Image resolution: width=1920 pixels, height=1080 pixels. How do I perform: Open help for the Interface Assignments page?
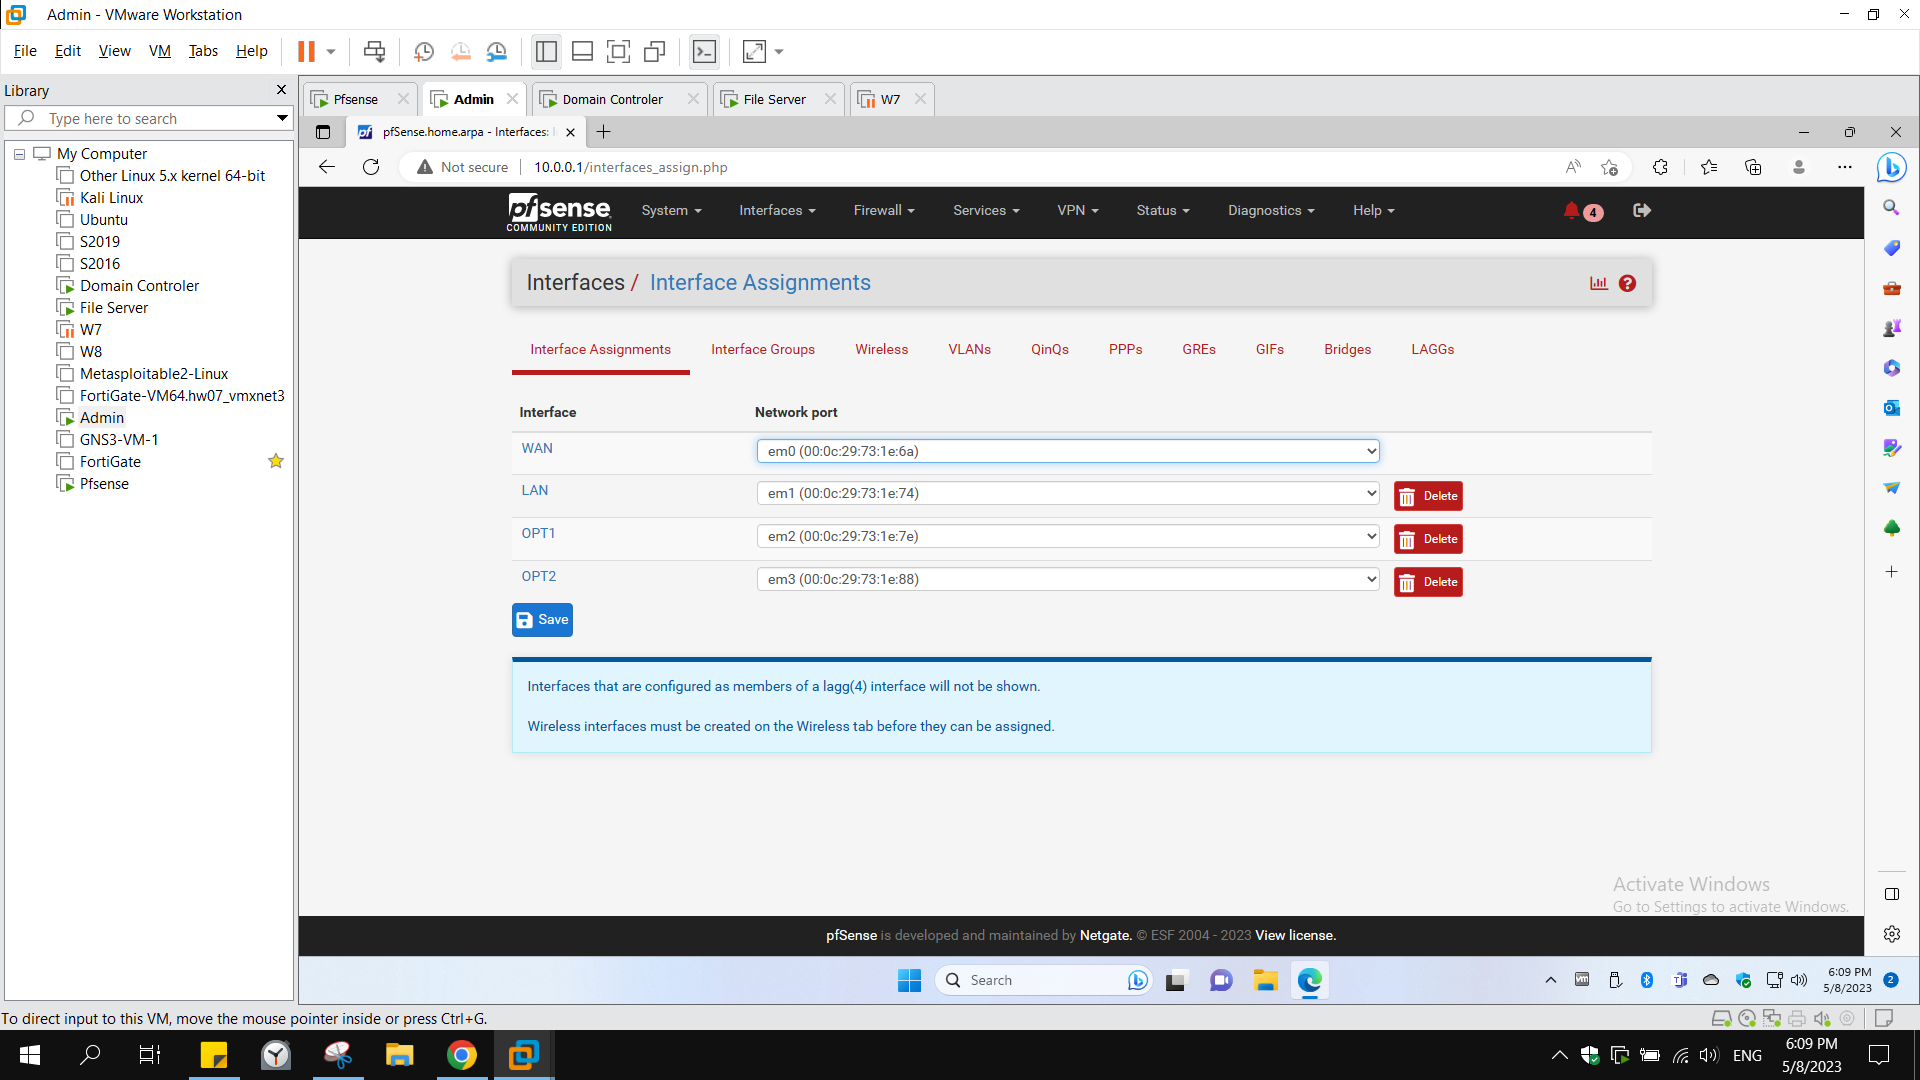pyautogui.click(x=1627, y=283)
